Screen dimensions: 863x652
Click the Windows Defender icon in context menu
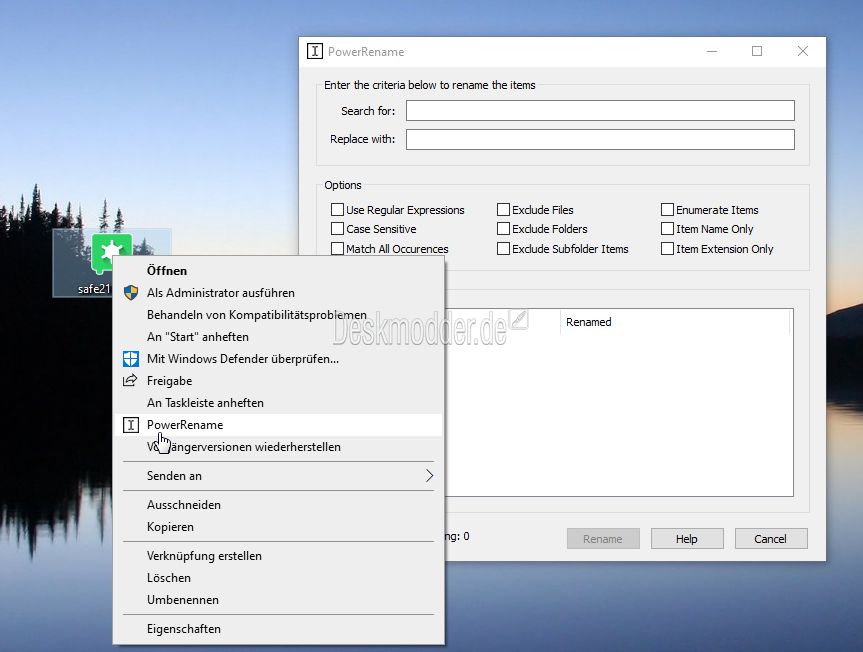(x=130, y=359)
